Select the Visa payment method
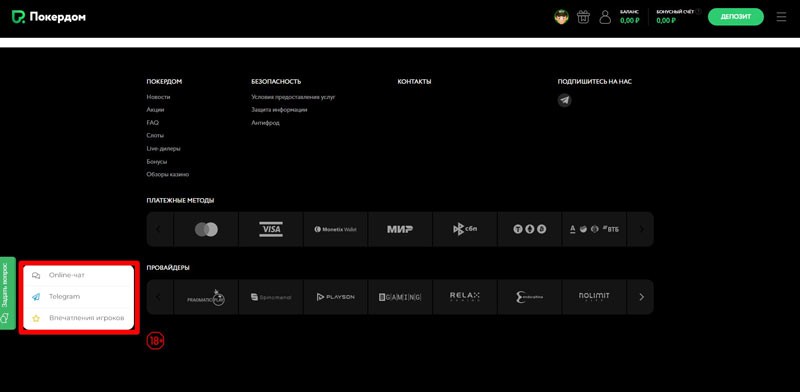This screenshot has width=800, height=392. click(271, 230)
